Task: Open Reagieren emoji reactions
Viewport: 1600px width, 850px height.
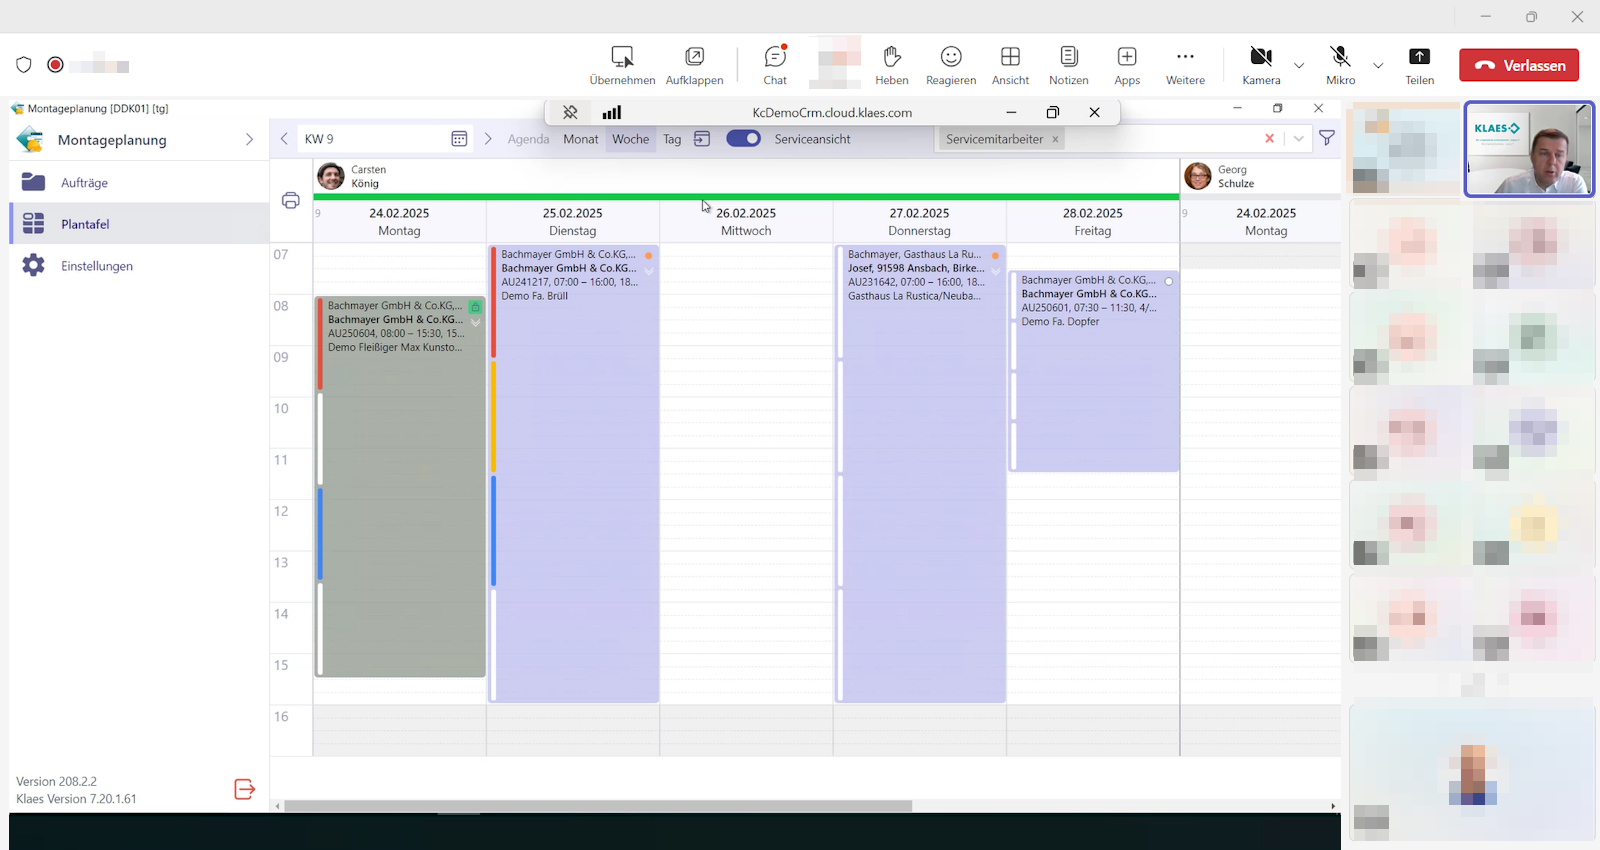Action: pos(950,65)
